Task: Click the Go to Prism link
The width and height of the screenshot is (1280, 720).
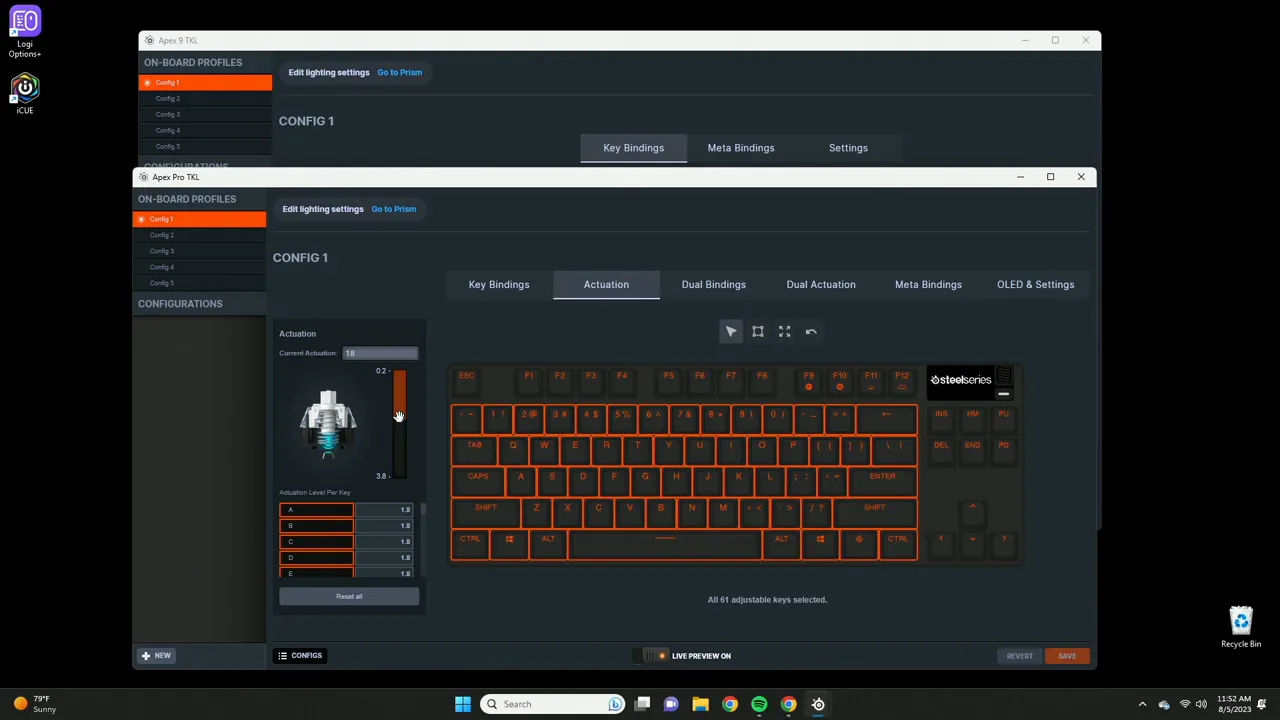Action: [x=393, y=208]
